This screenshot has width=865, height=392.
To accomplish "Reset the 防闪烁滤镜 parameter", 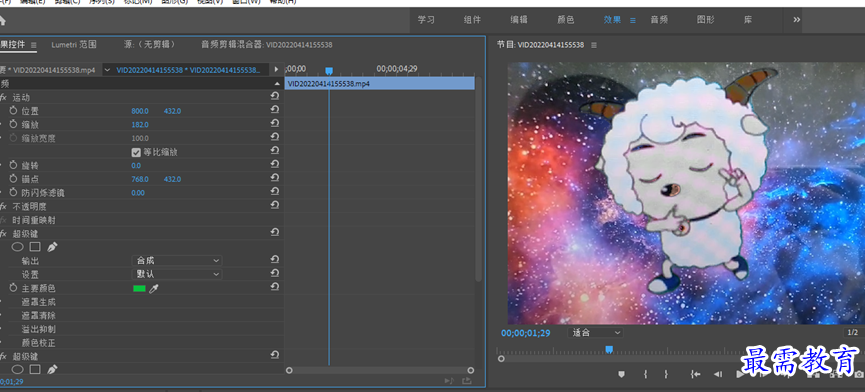I will (x=275, y=192).
